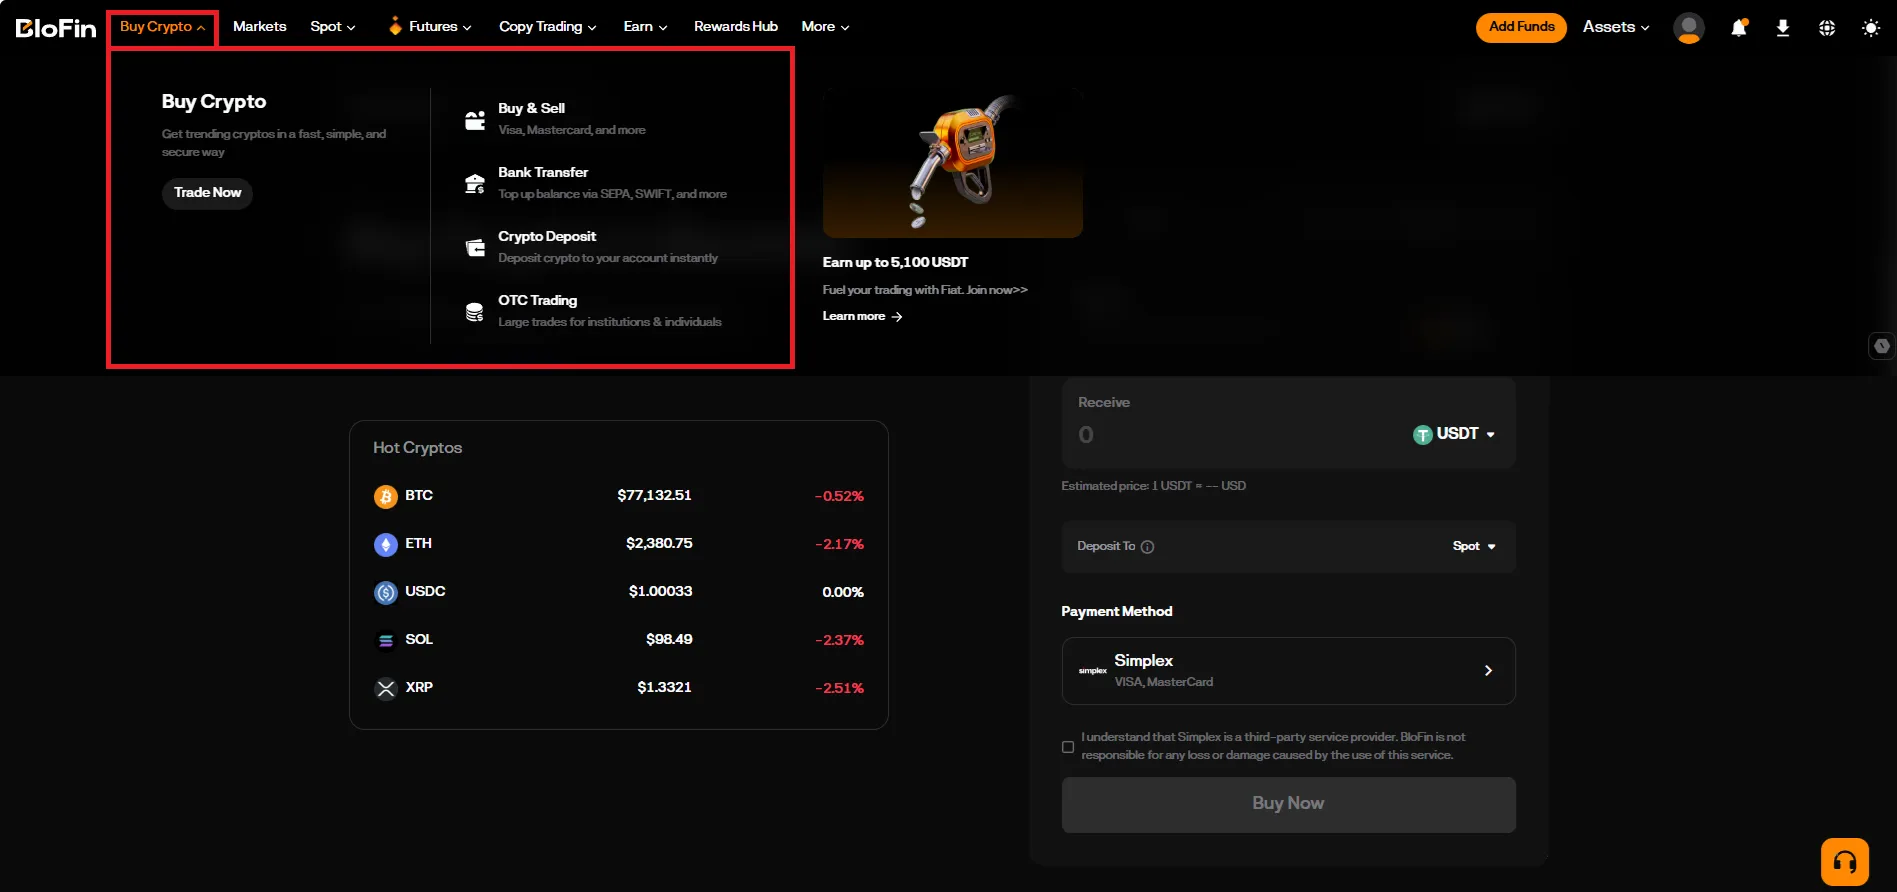This screenshot has height=892, width=1897.
Task: Click the USDC price $1.00033
Action: 660,592
